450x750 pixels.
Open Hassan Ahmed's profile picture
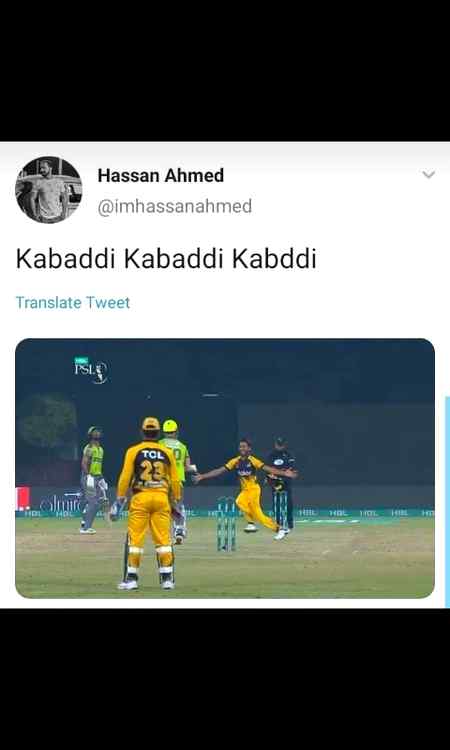pyautogui.click(x=48, y=189)
